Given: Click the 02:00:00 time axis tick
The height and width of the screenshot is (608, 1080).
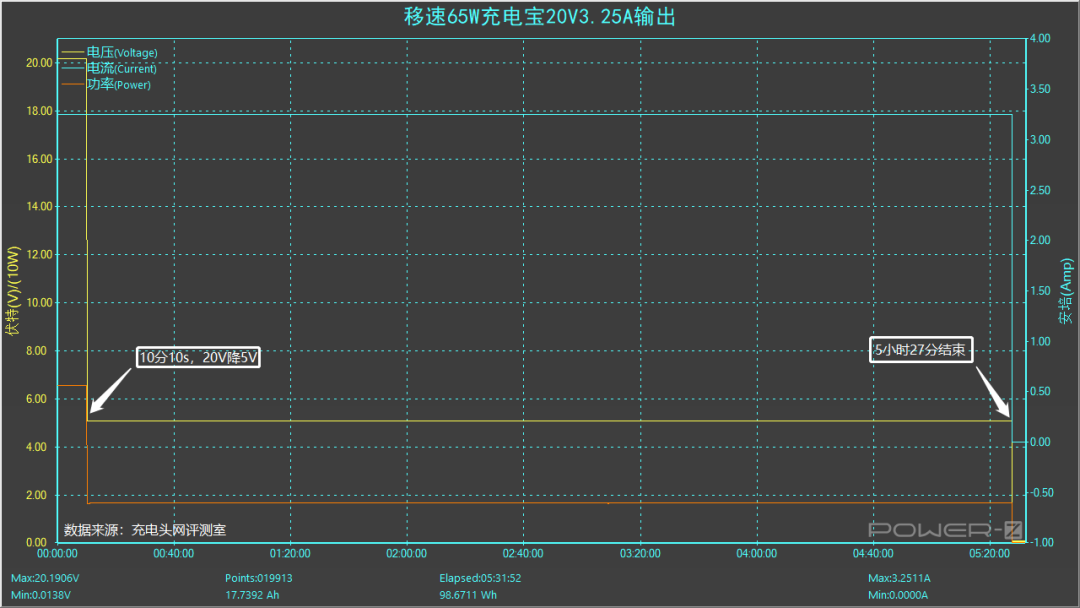Looking at the screenshot, I should click(x=406, y=554).
